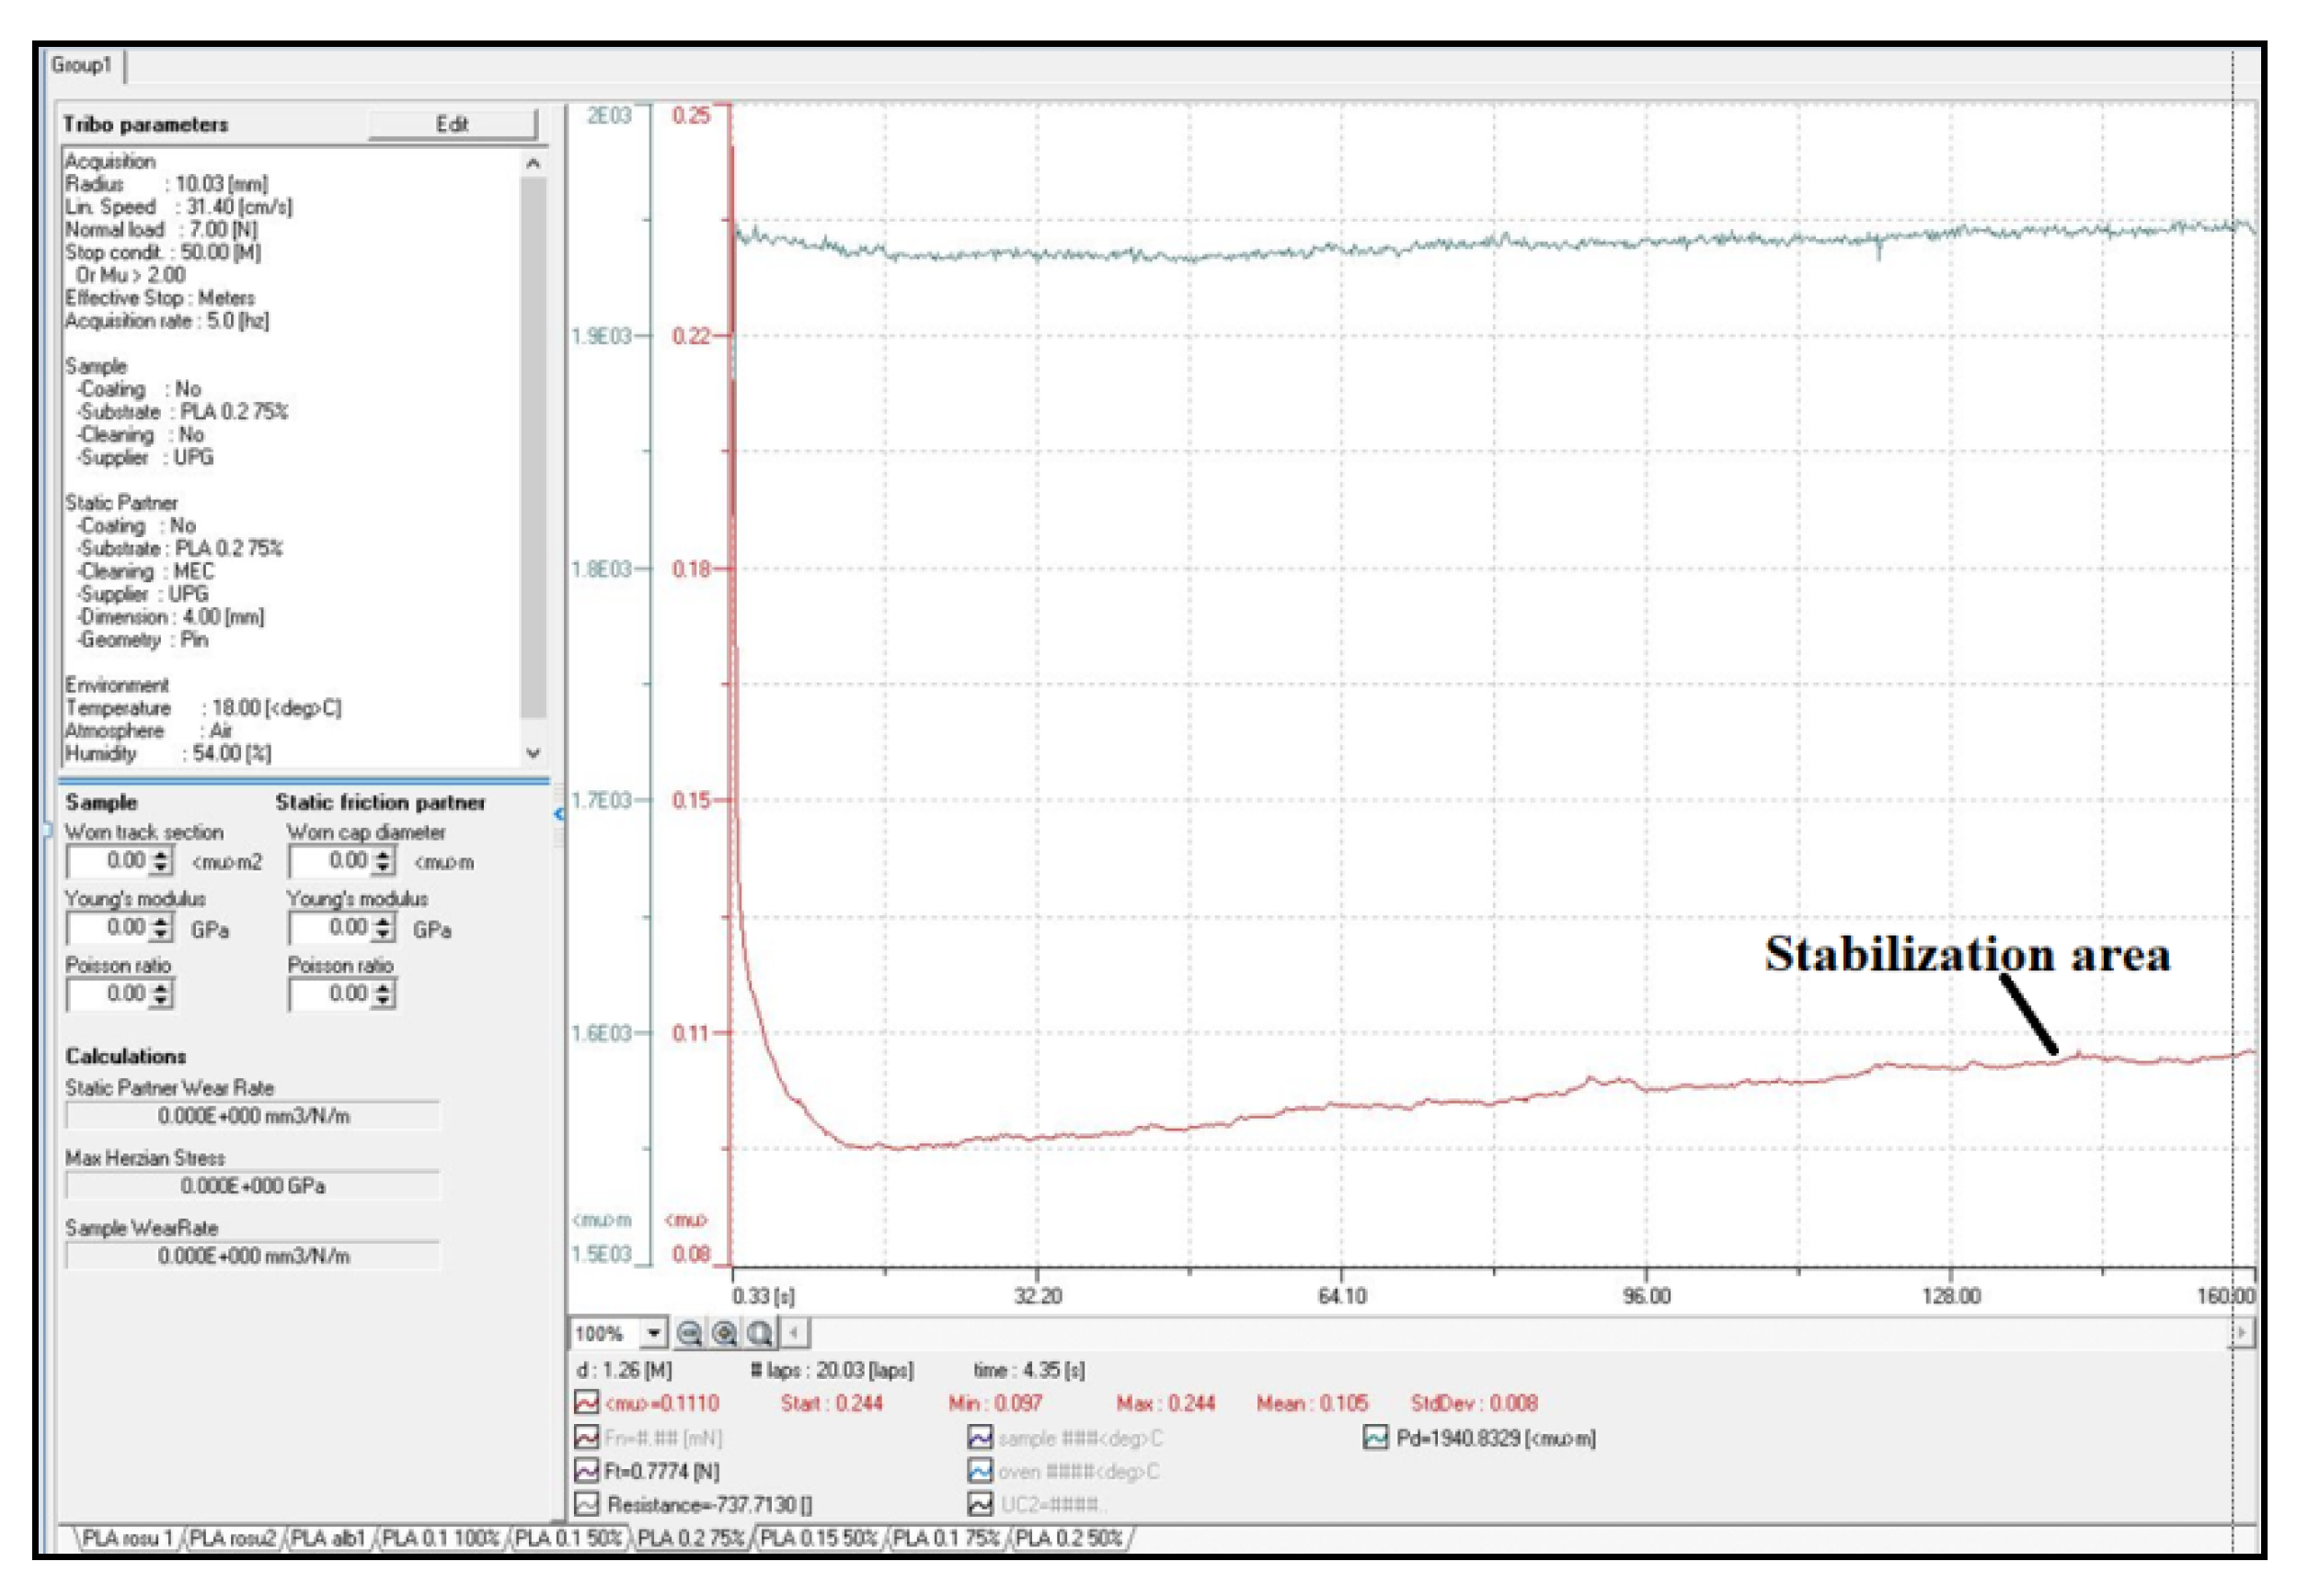This screenshot has width=2297, height=1596.
Task: Click the Ft tangential force curve icon
Action: click(x=586, y=1471)
